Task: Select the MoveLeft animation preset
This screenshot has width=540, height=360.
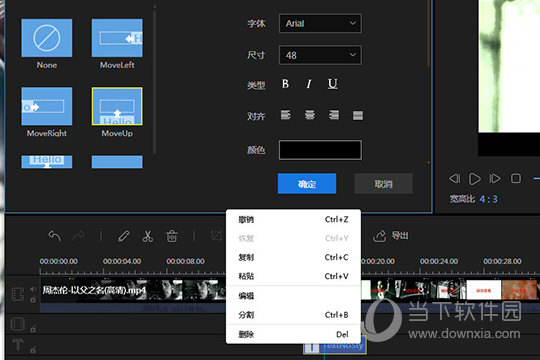Action: (x=117, y=38)
